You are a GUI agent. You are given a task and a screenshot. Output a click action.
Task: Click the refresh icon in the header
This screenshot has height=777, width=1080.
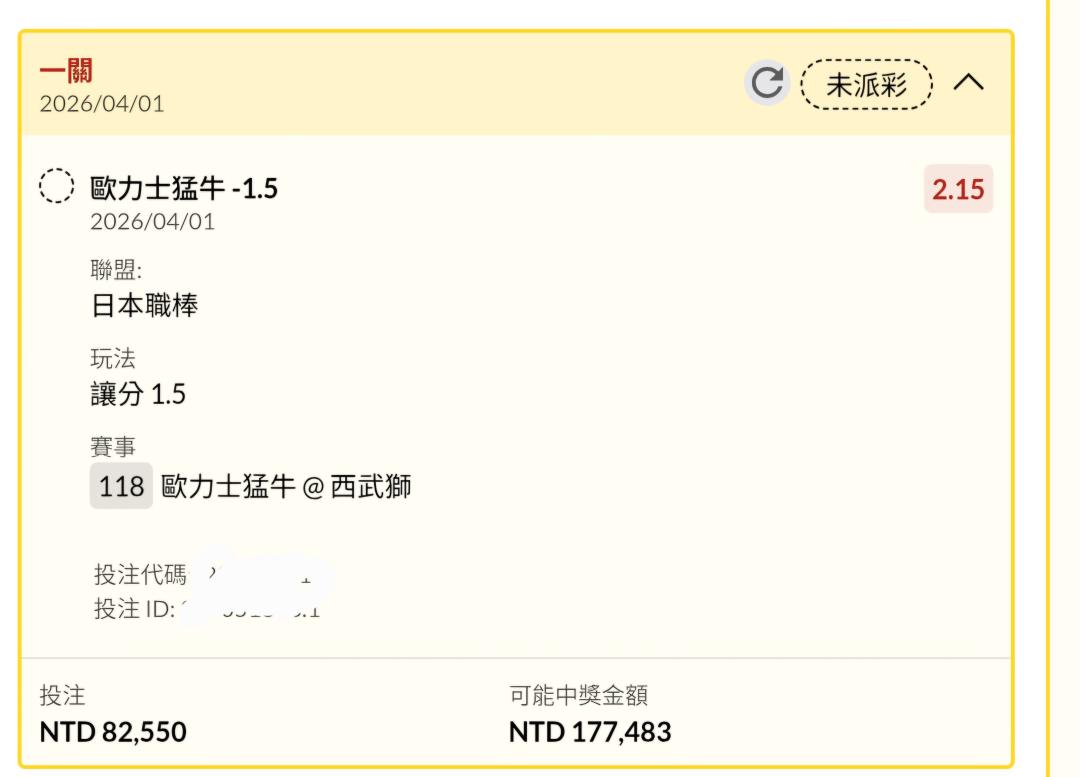coord(767,84)
